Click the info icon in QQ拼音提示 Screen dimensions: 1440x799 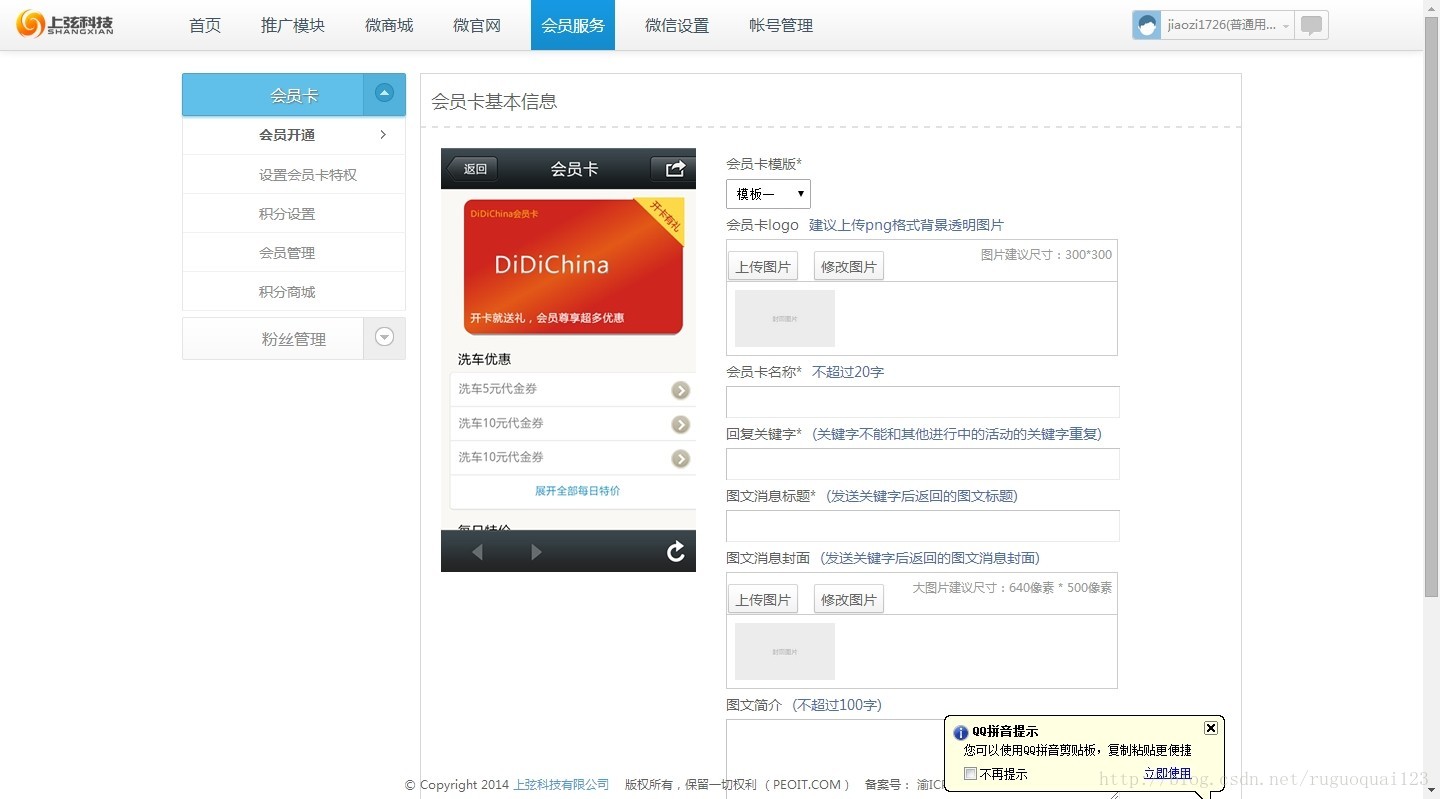(961, 732)
